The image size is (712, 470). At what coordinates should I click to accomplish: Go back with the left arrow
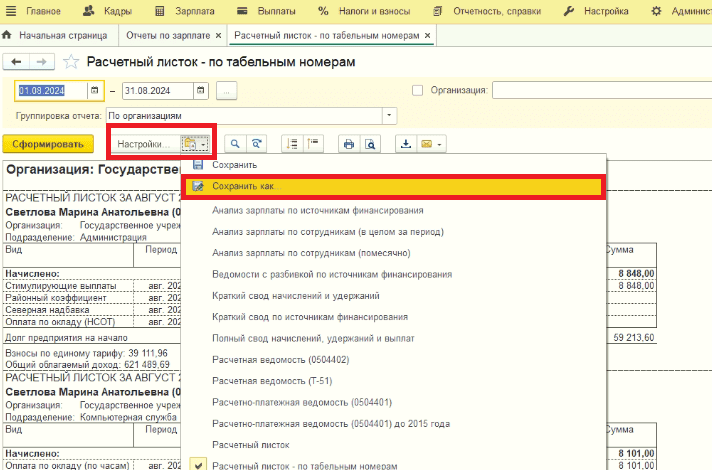16,62
